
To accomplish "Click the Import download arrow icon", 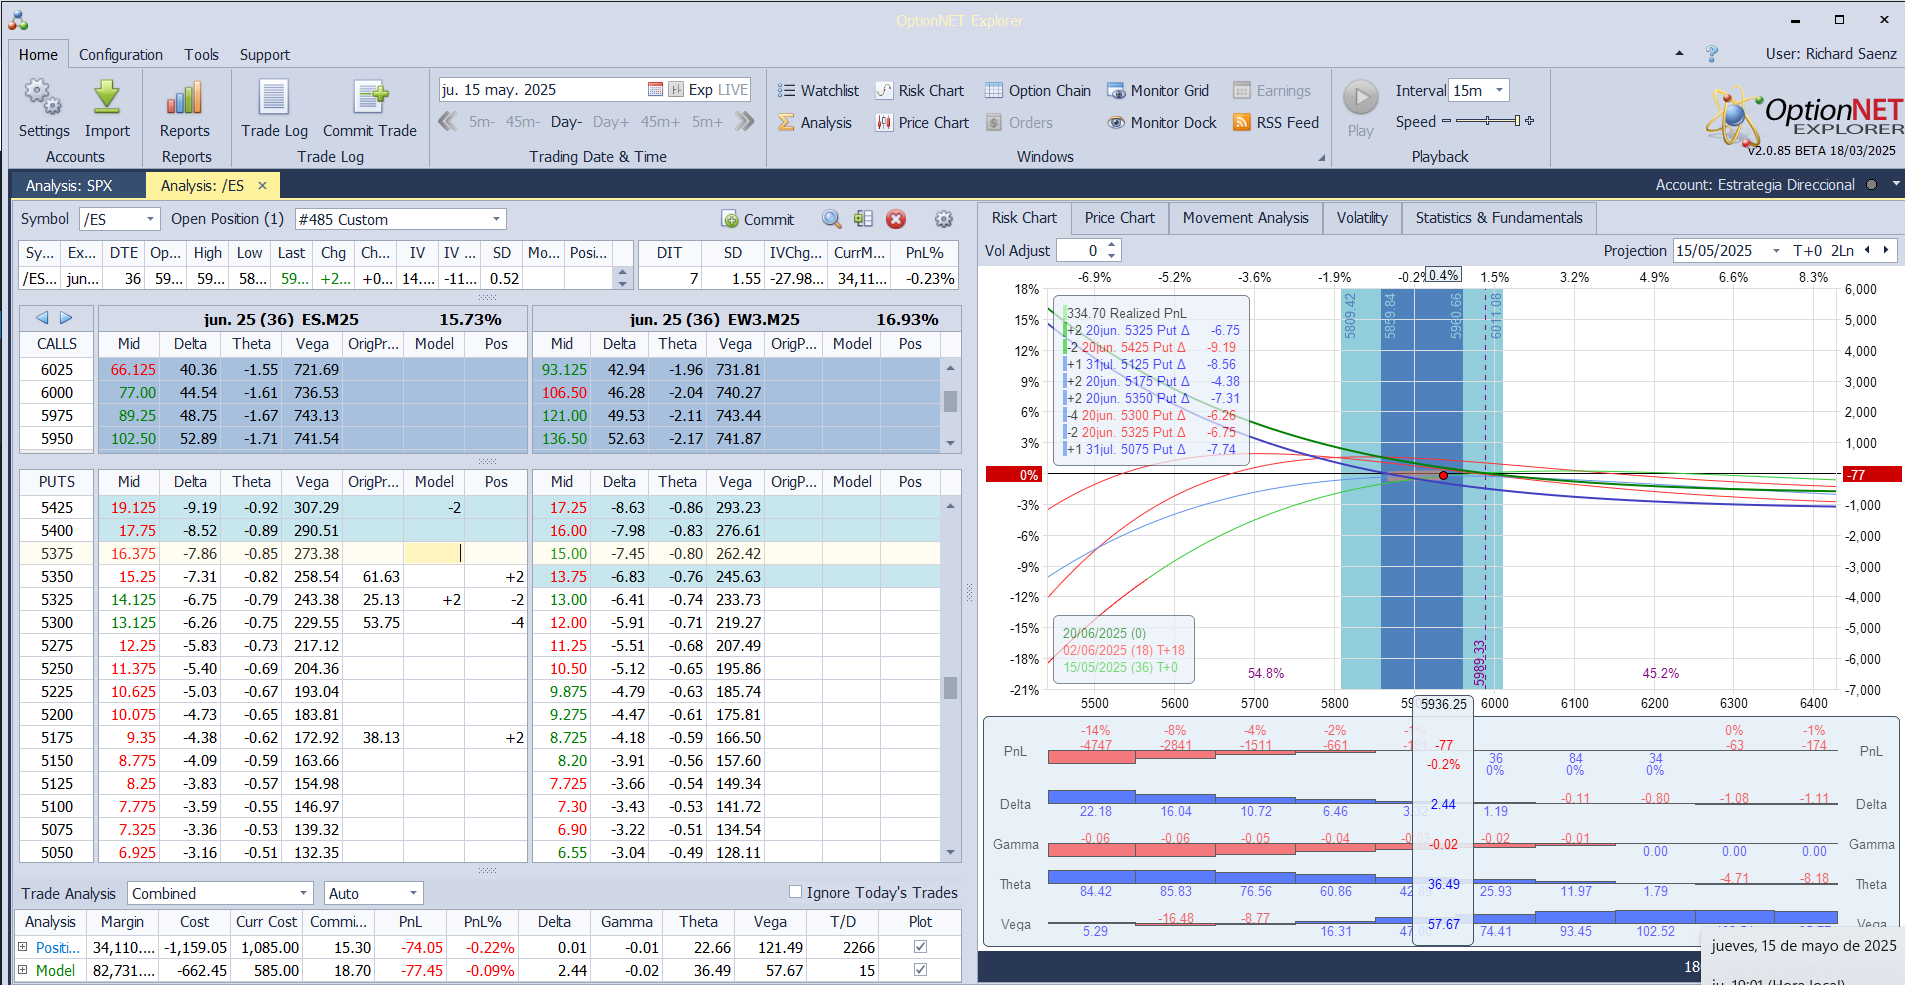I will click(x=107, y=98).
